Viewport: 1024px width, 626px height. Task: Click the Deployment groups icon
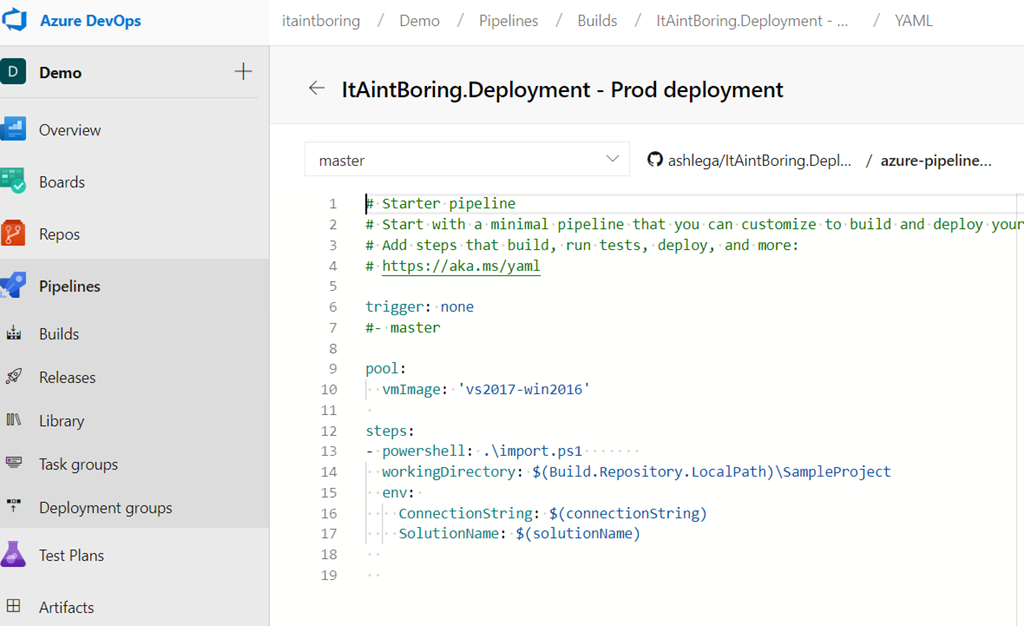tap(14, 506)
